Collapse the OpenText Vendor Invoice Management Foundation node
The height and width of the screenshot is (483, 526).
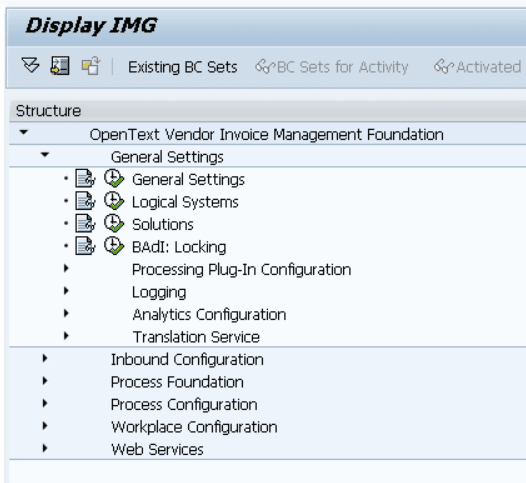[23, 132]
